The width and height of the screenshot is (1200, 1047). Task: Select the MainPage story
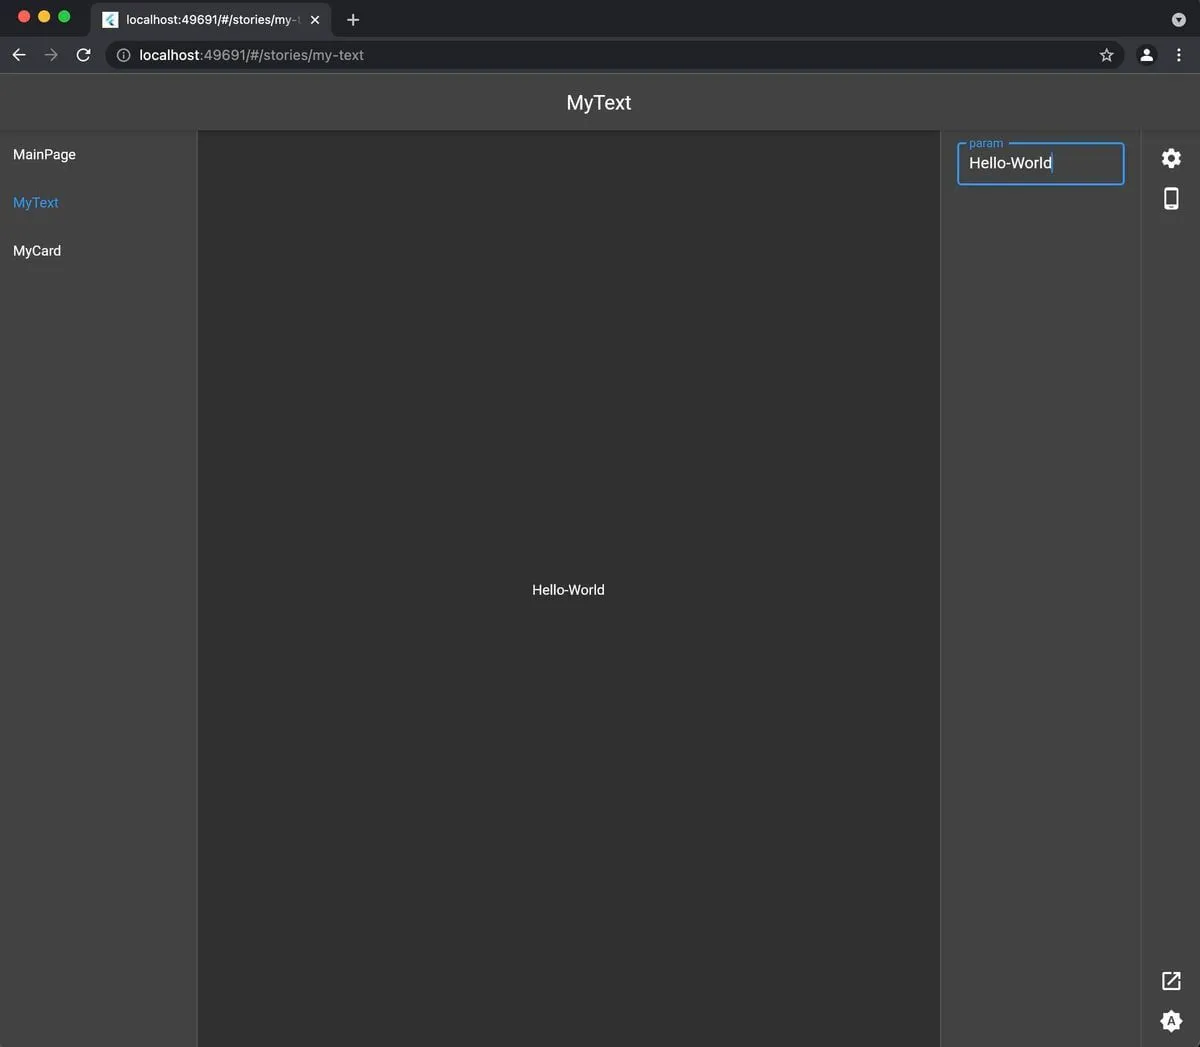coord(44,154)
